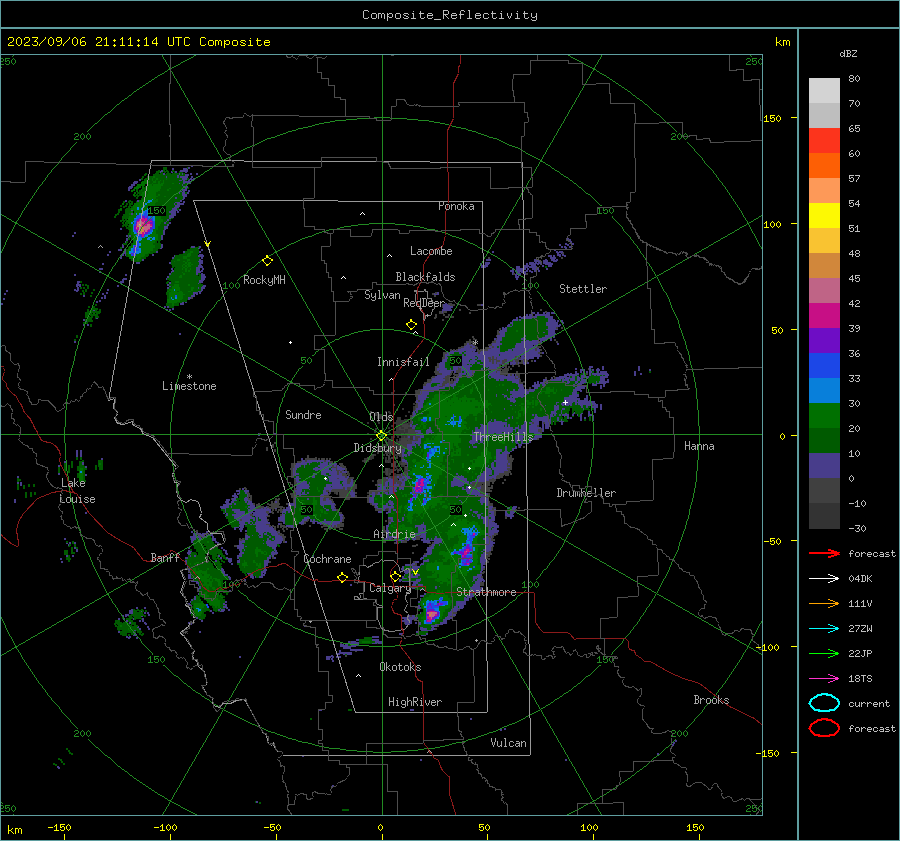Select the bright green 20-30 dBZ swatch

click(824, 416)
